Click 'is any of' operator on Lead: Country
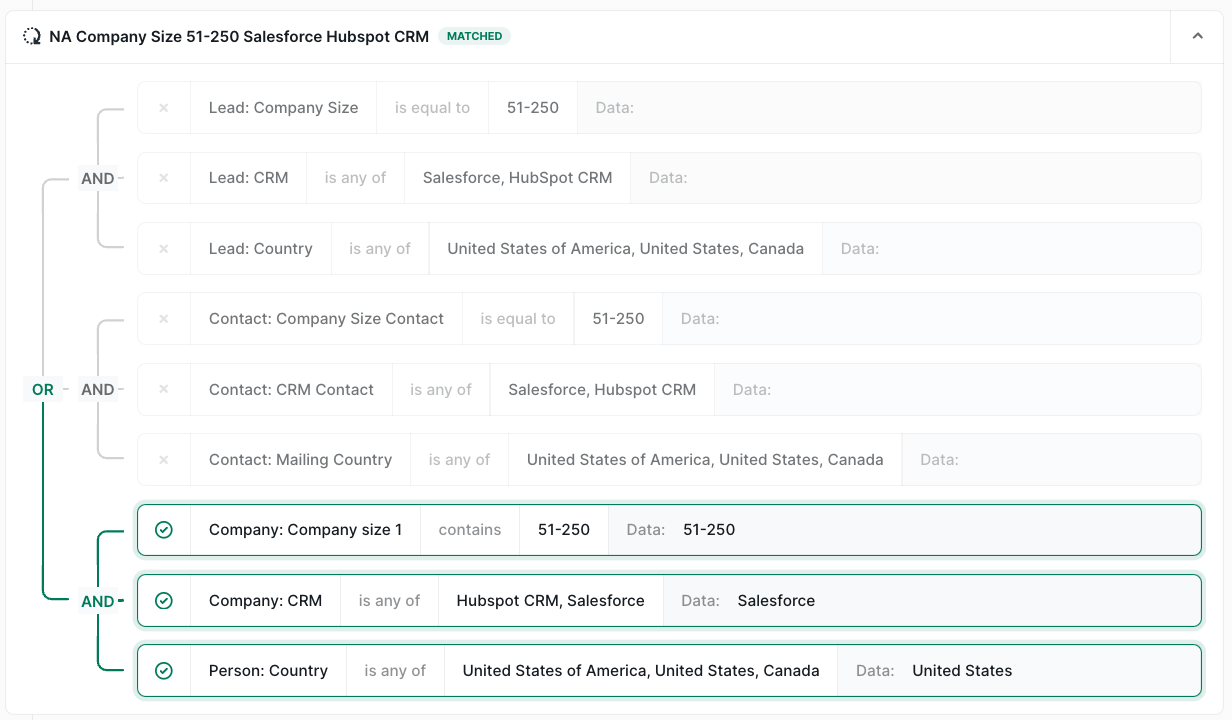The height and width of the screenshot is (720, 1232). tap(379, 249)
